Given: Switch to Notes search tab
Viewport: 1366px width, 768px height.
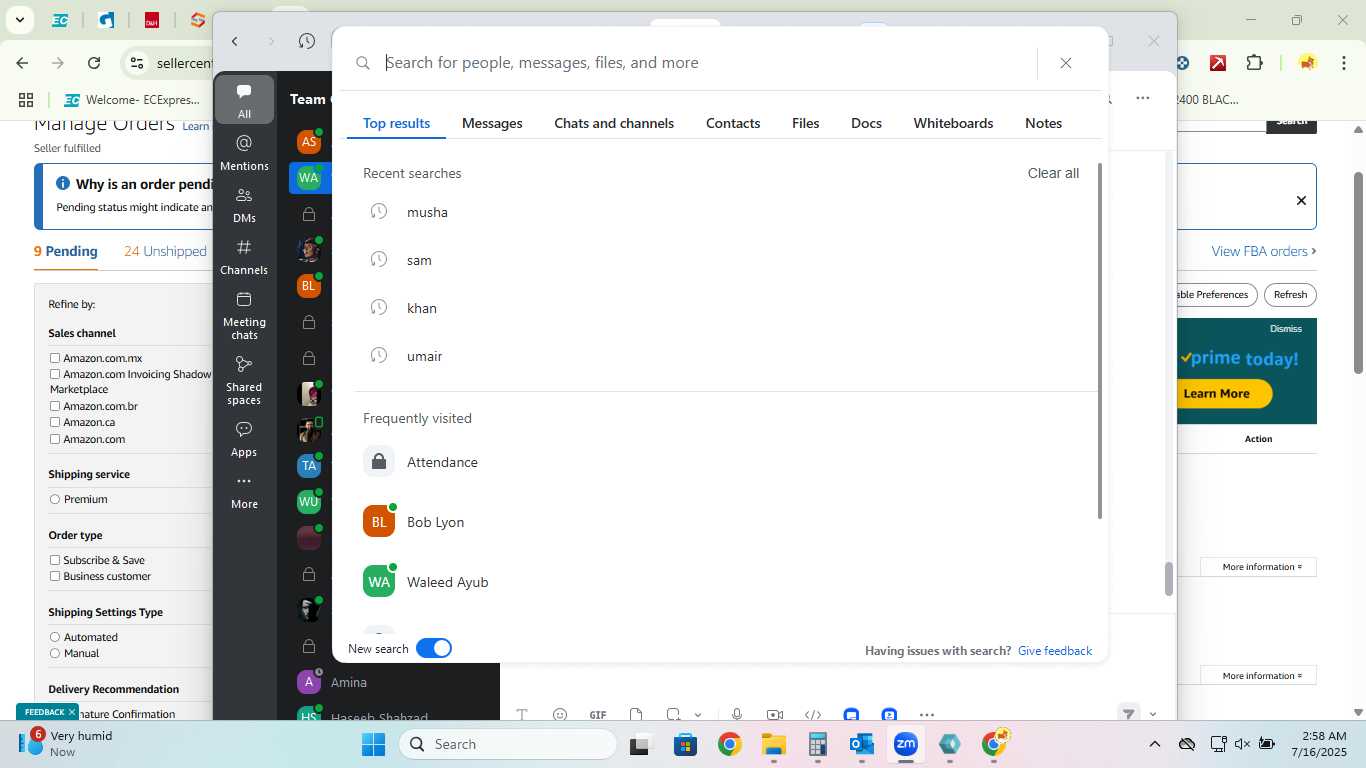Looking at the screenshot, I should coord(1043,123).
